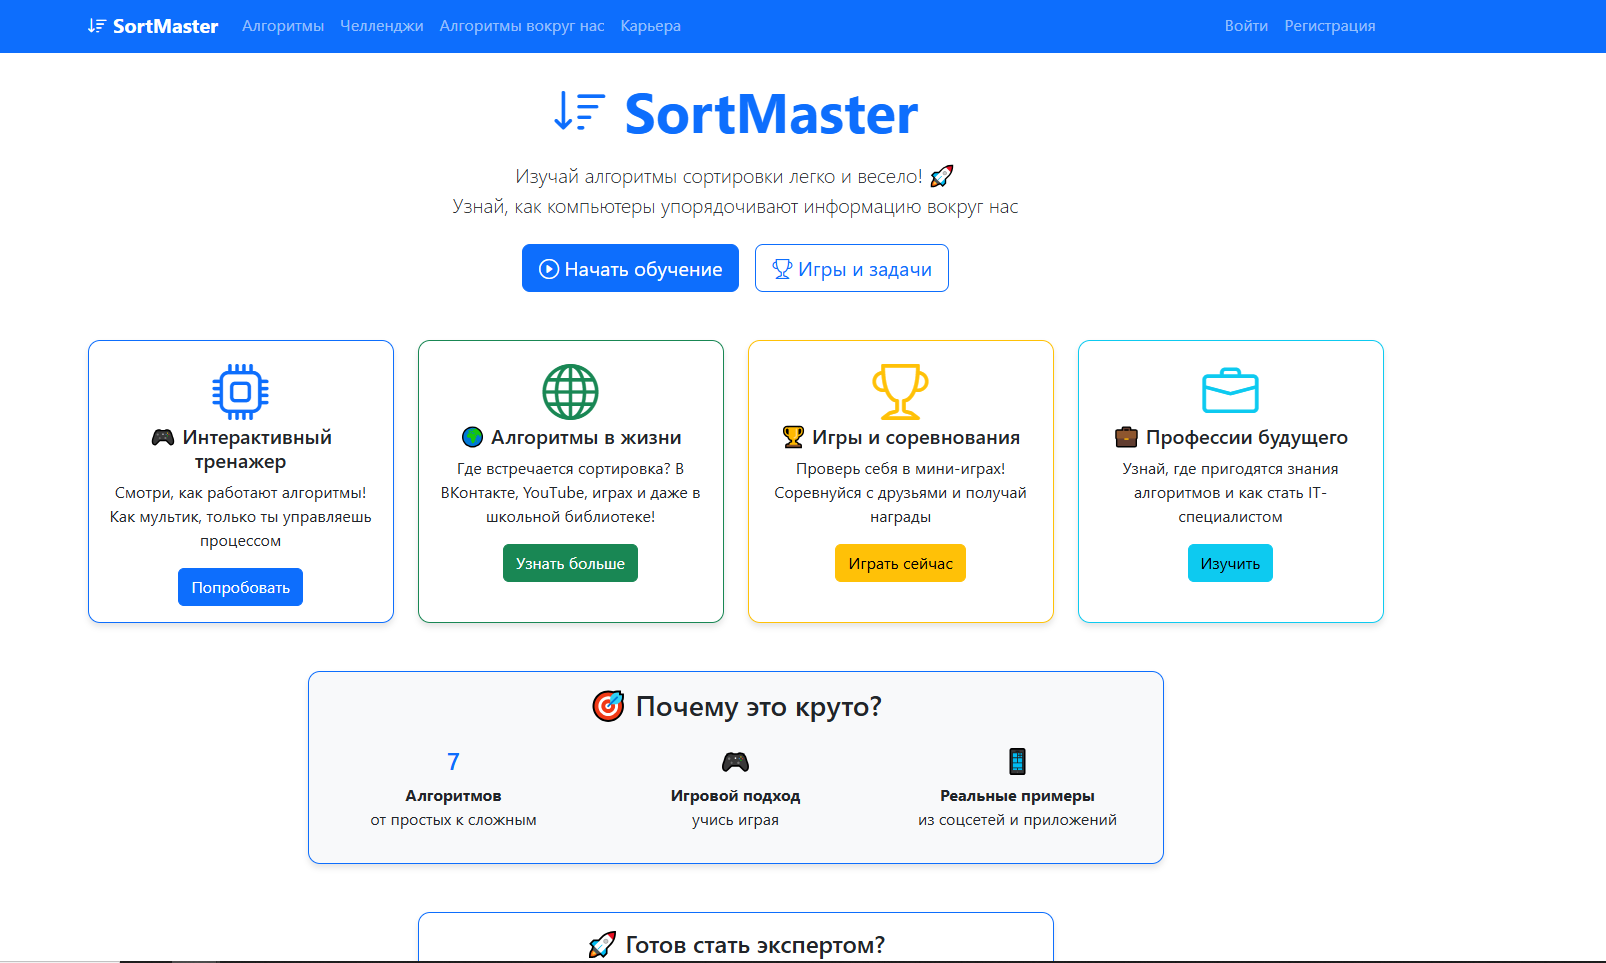1606x963 pixels.
Task: Click the trophy emoji beside Игры и соревнования
Action: pyautogui.click(x=793, y=437)
